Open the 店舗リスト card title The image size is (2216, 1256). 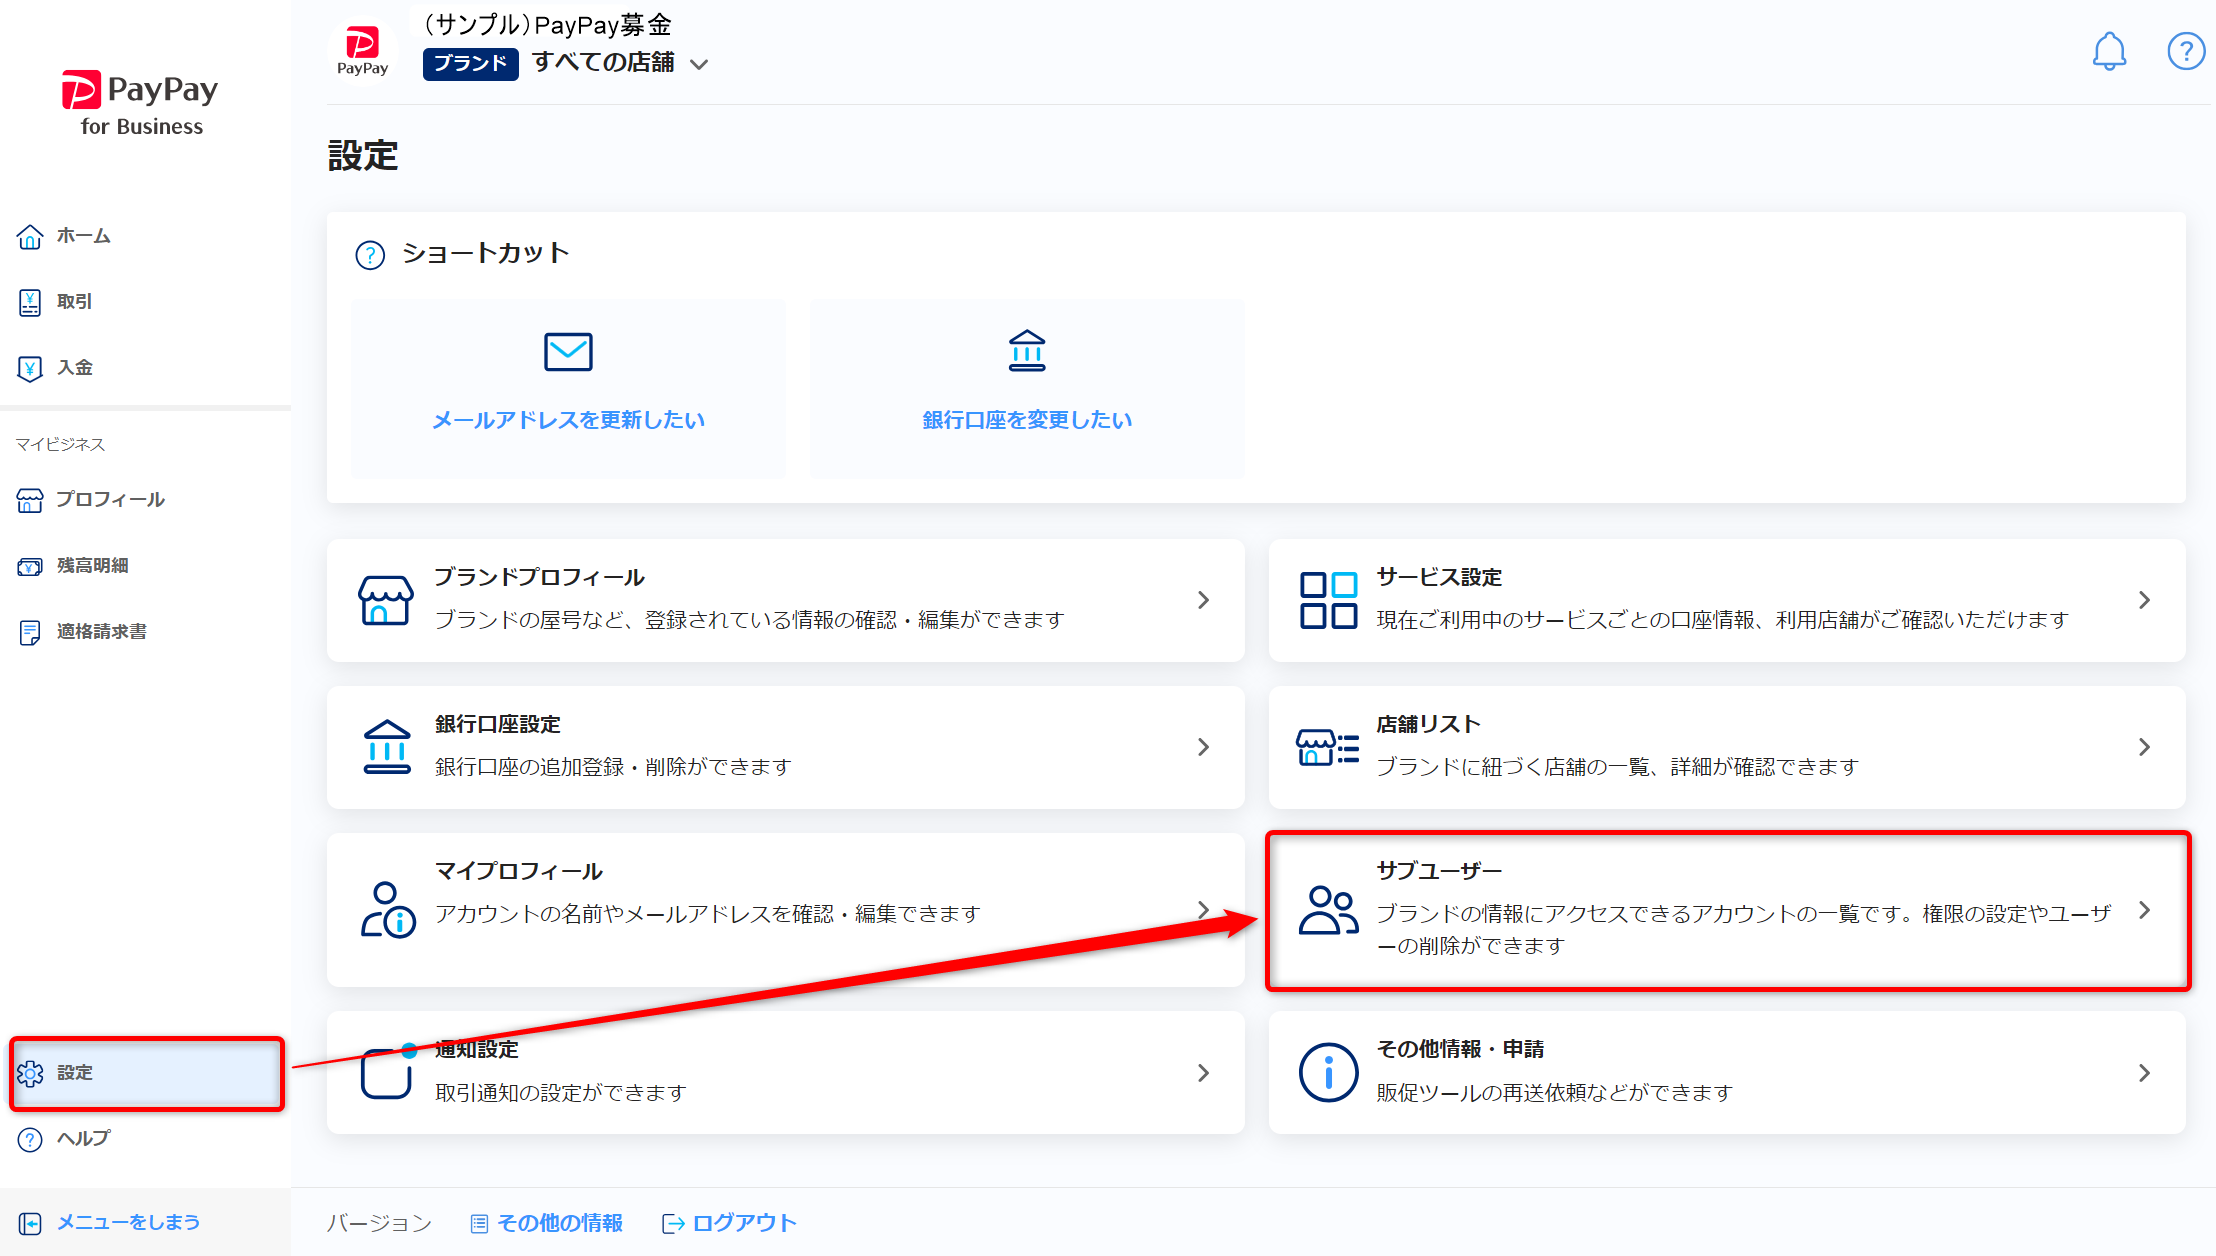[x=1428, y=724]
